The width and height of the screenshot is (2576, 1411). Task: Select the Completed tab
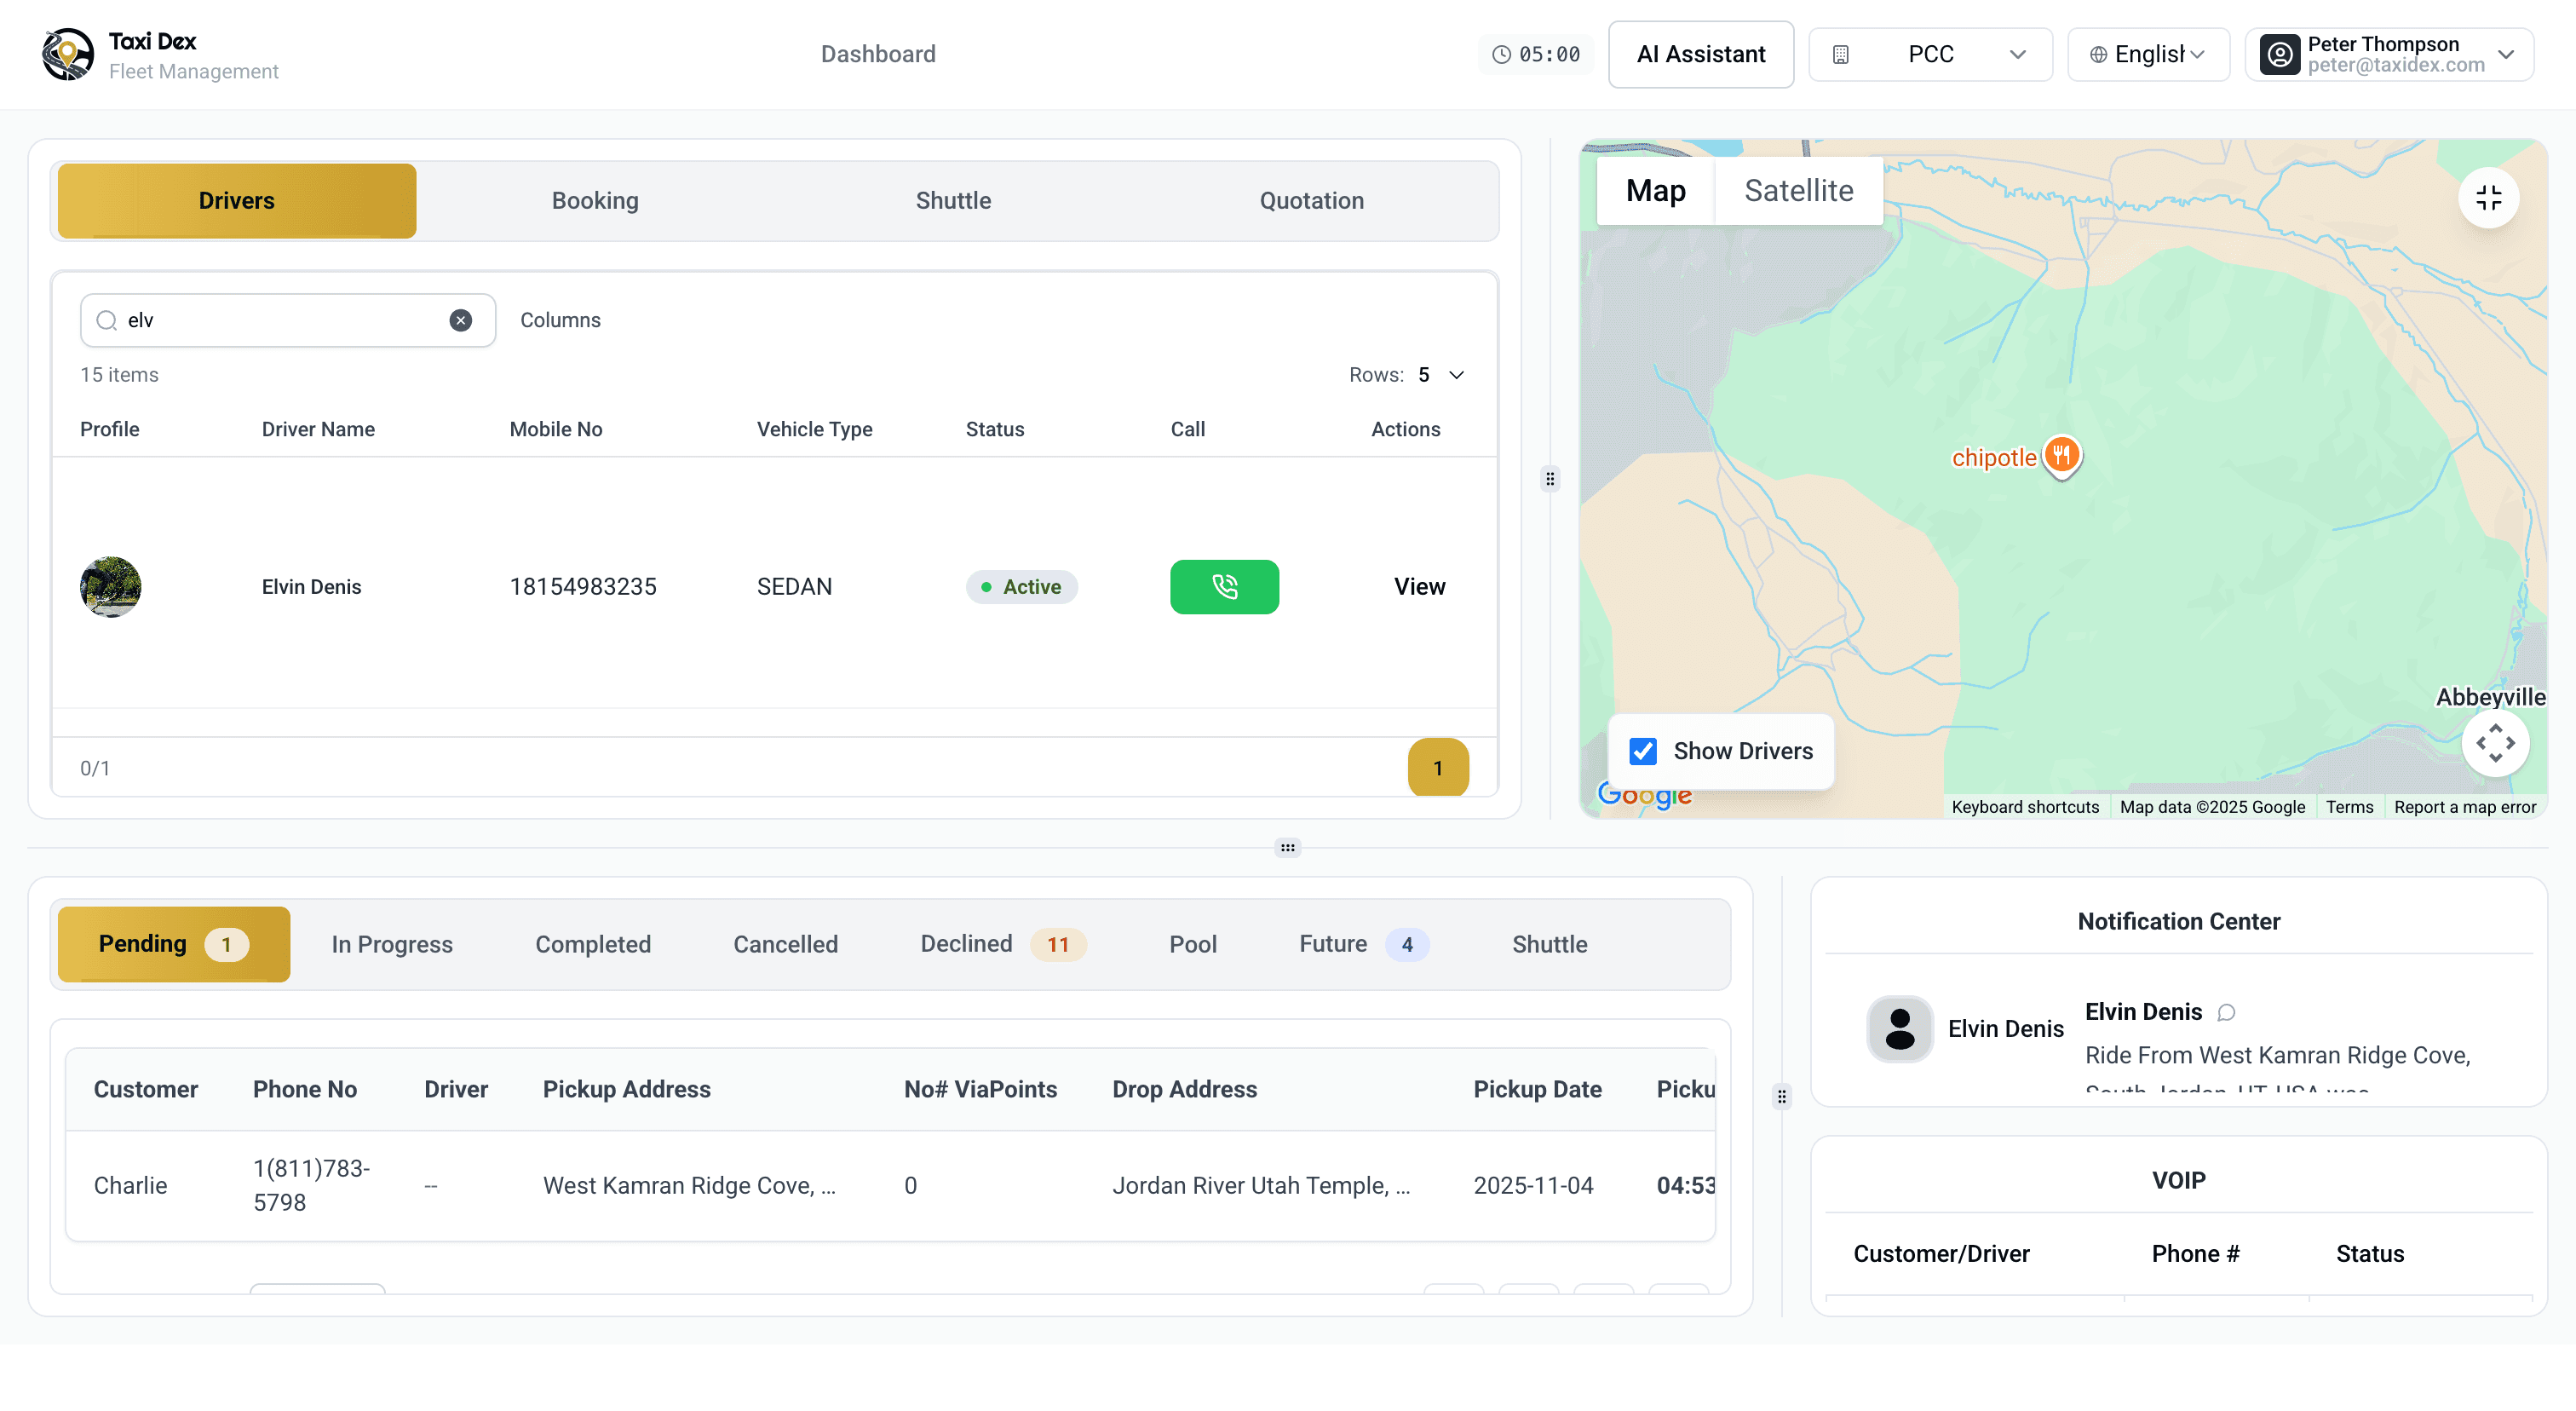point(593,944)
